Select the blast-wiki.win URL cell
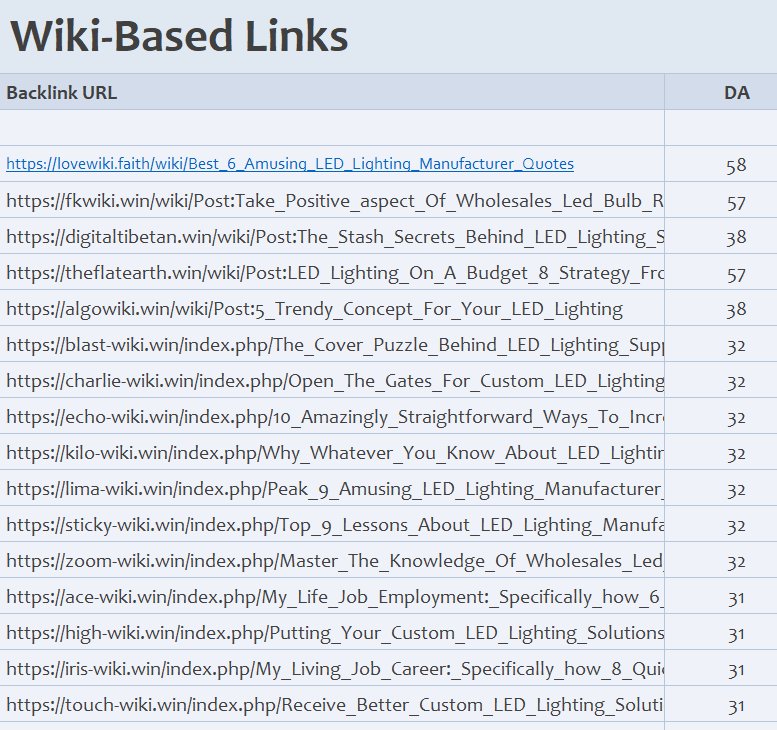 tap(334, 345)
